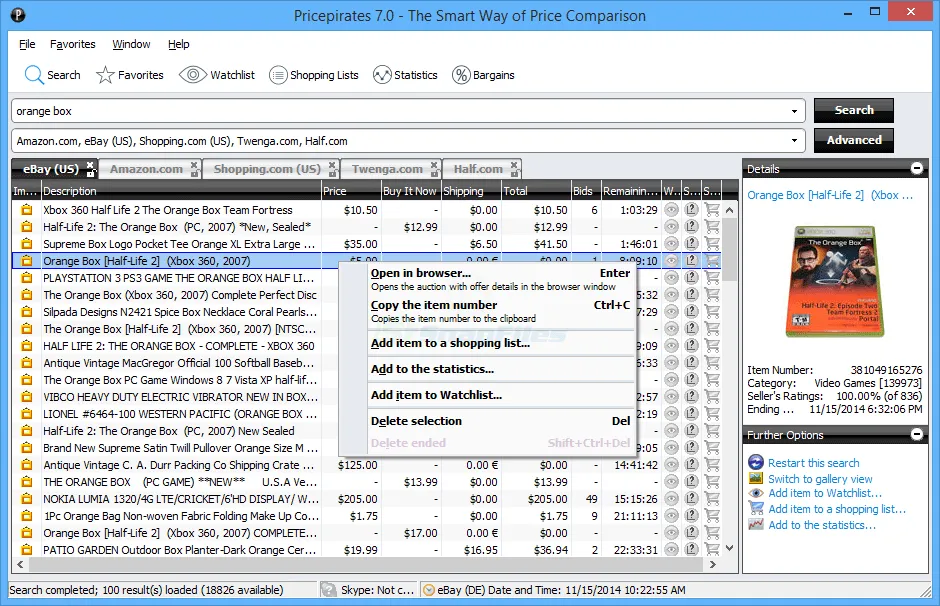
Task: Toggle the lock on the eBay (US) tab
Action: click(x=90, y=173)
